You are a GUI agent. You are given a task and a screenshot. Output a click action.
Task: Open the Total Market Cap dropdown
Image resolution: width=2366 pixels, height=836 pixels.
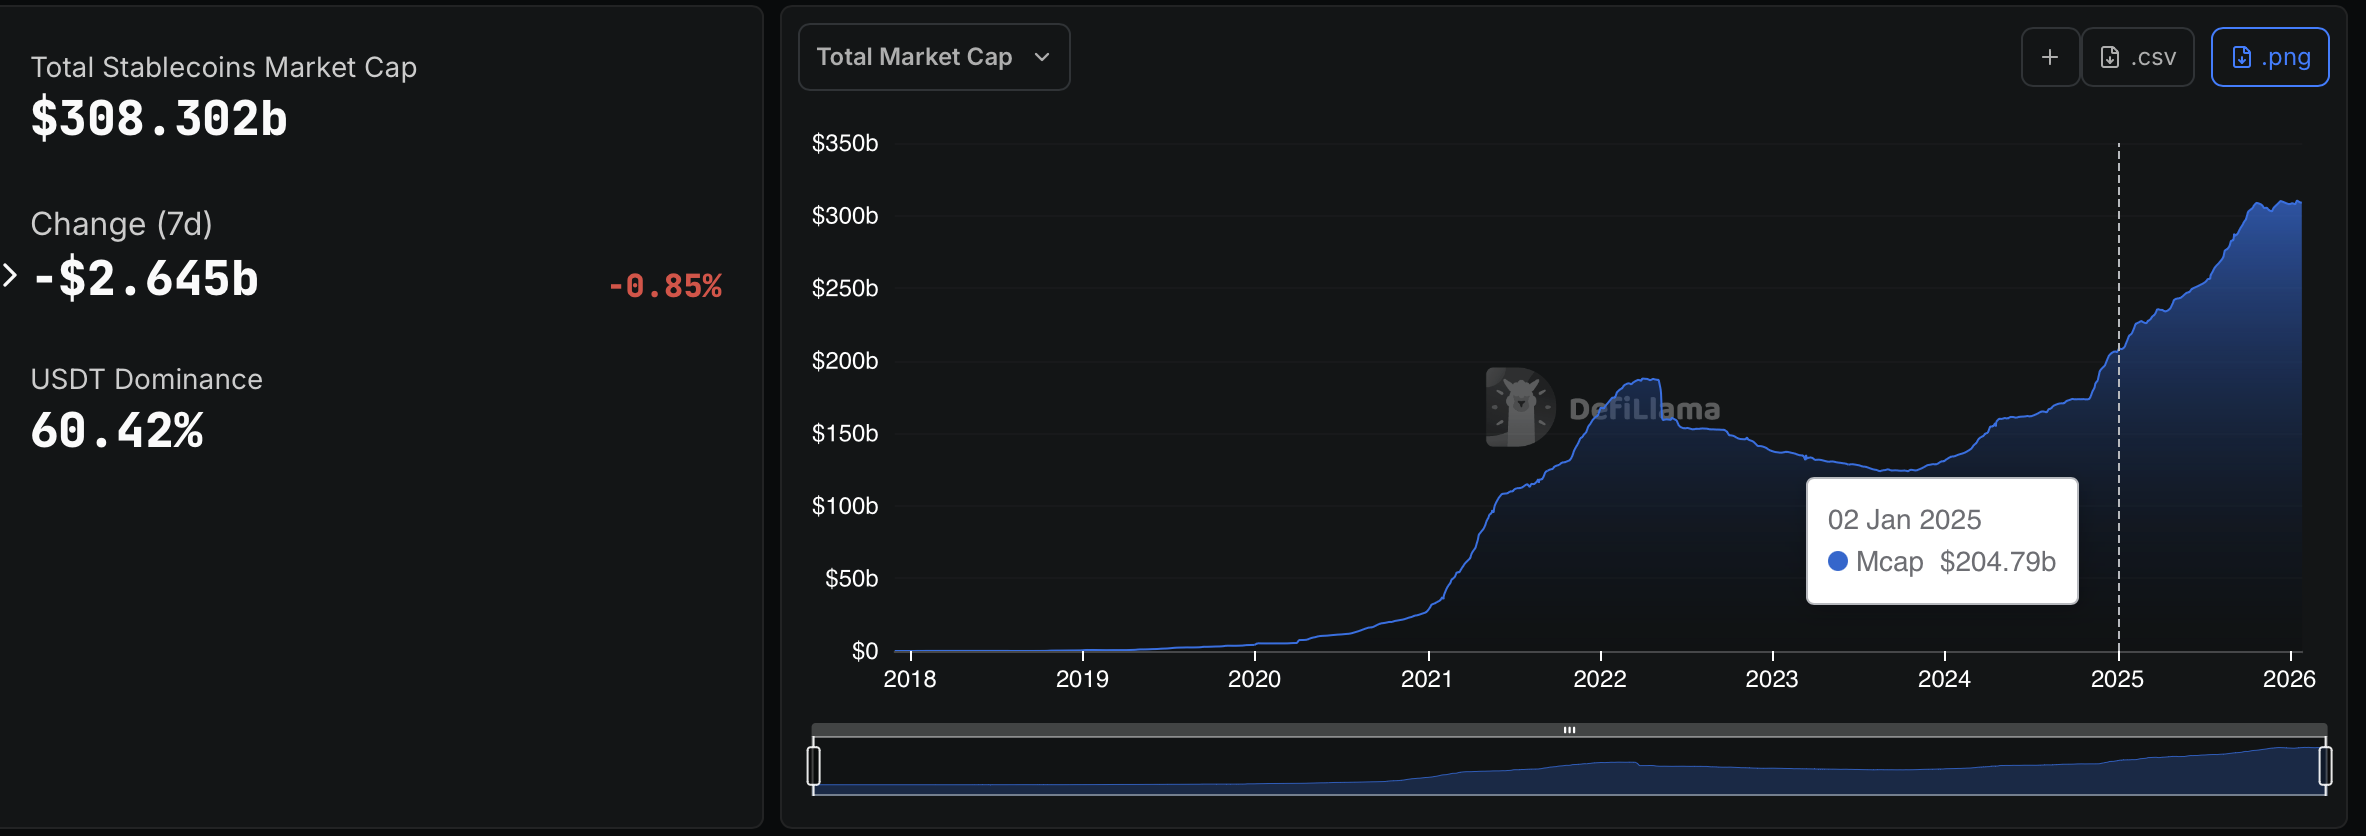click(x=933, y=57)
